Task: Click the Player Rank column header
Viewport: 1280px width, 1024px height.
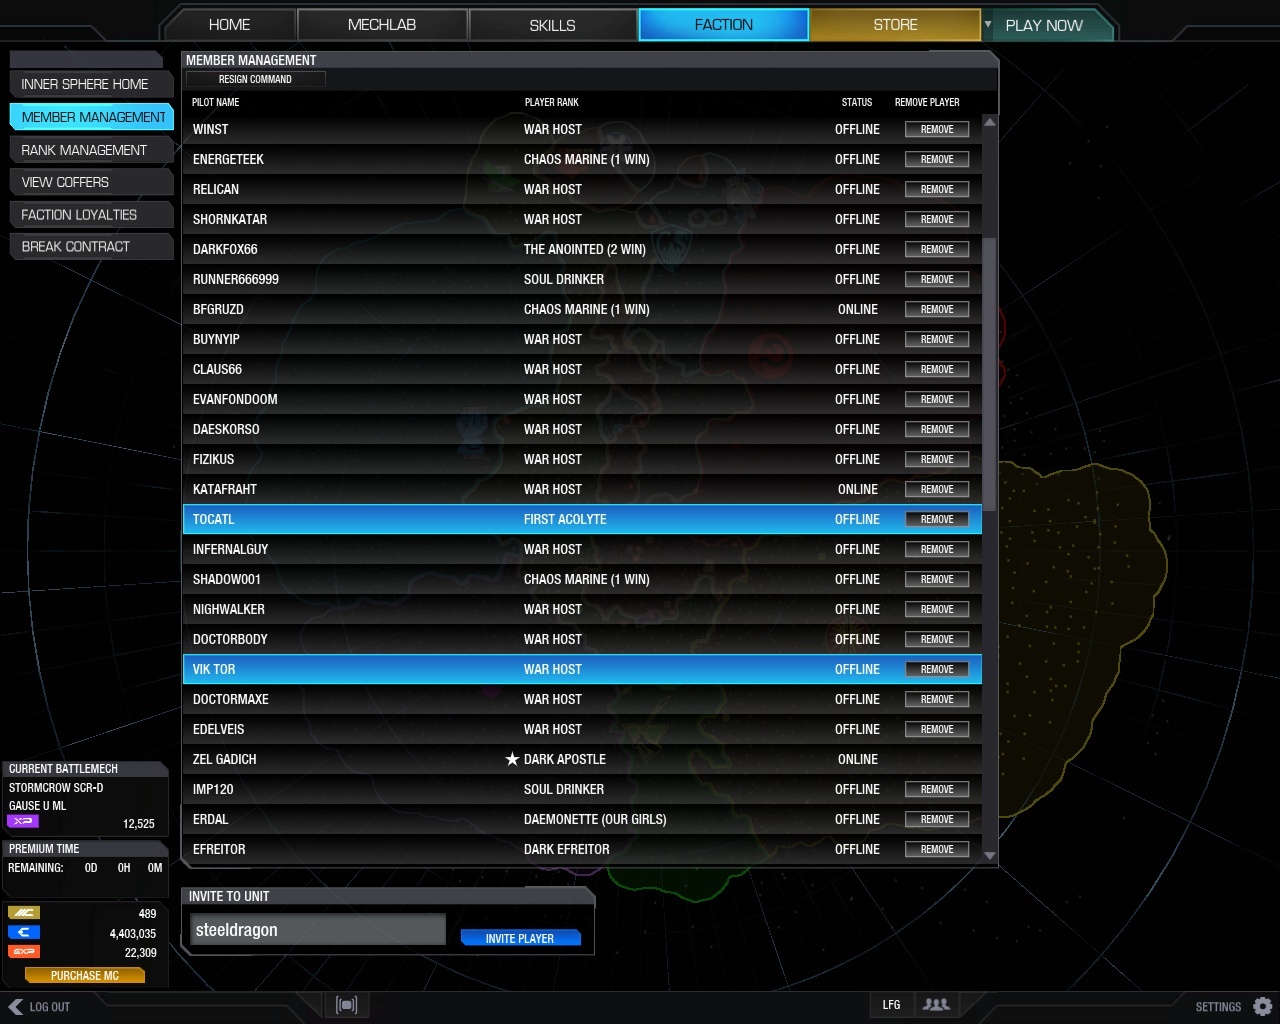Action: [551, 102]
